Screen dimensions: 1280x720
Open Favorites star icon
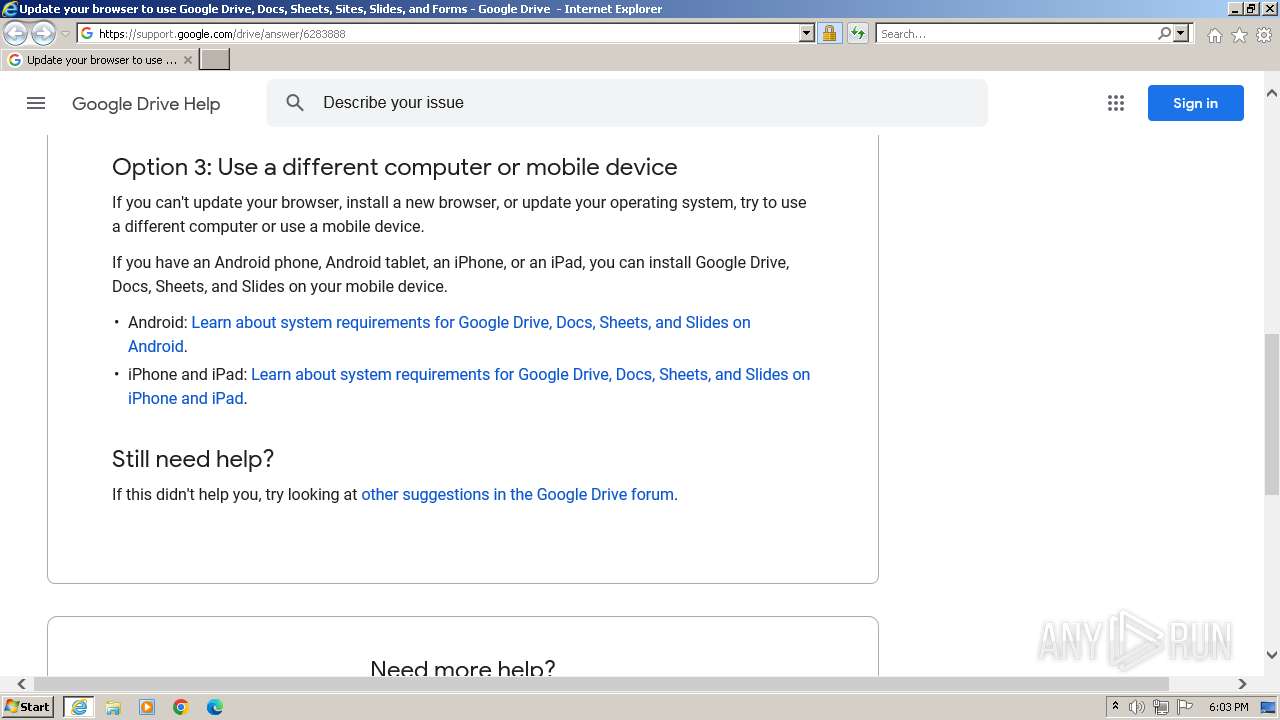click(x=1239, y=35)
